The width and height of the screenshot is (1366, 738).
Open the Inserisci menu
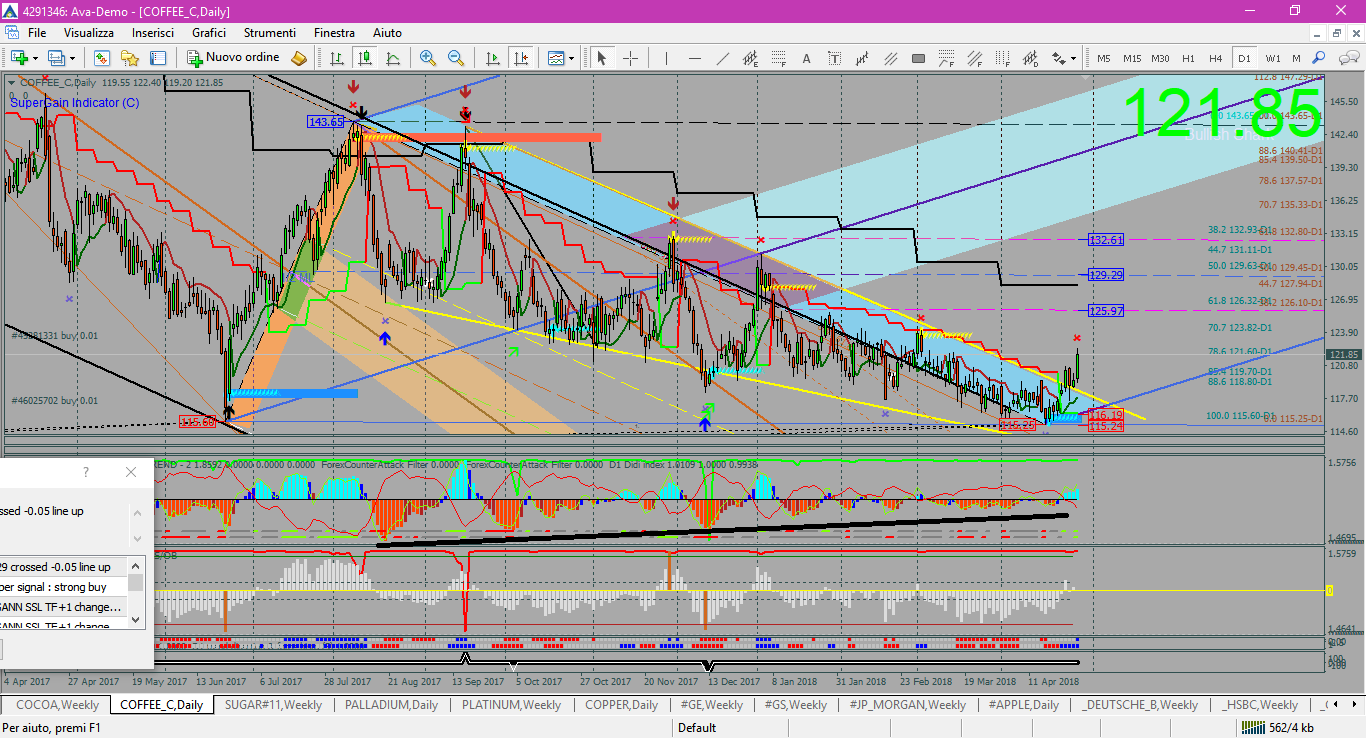click(x=153, y=33)
